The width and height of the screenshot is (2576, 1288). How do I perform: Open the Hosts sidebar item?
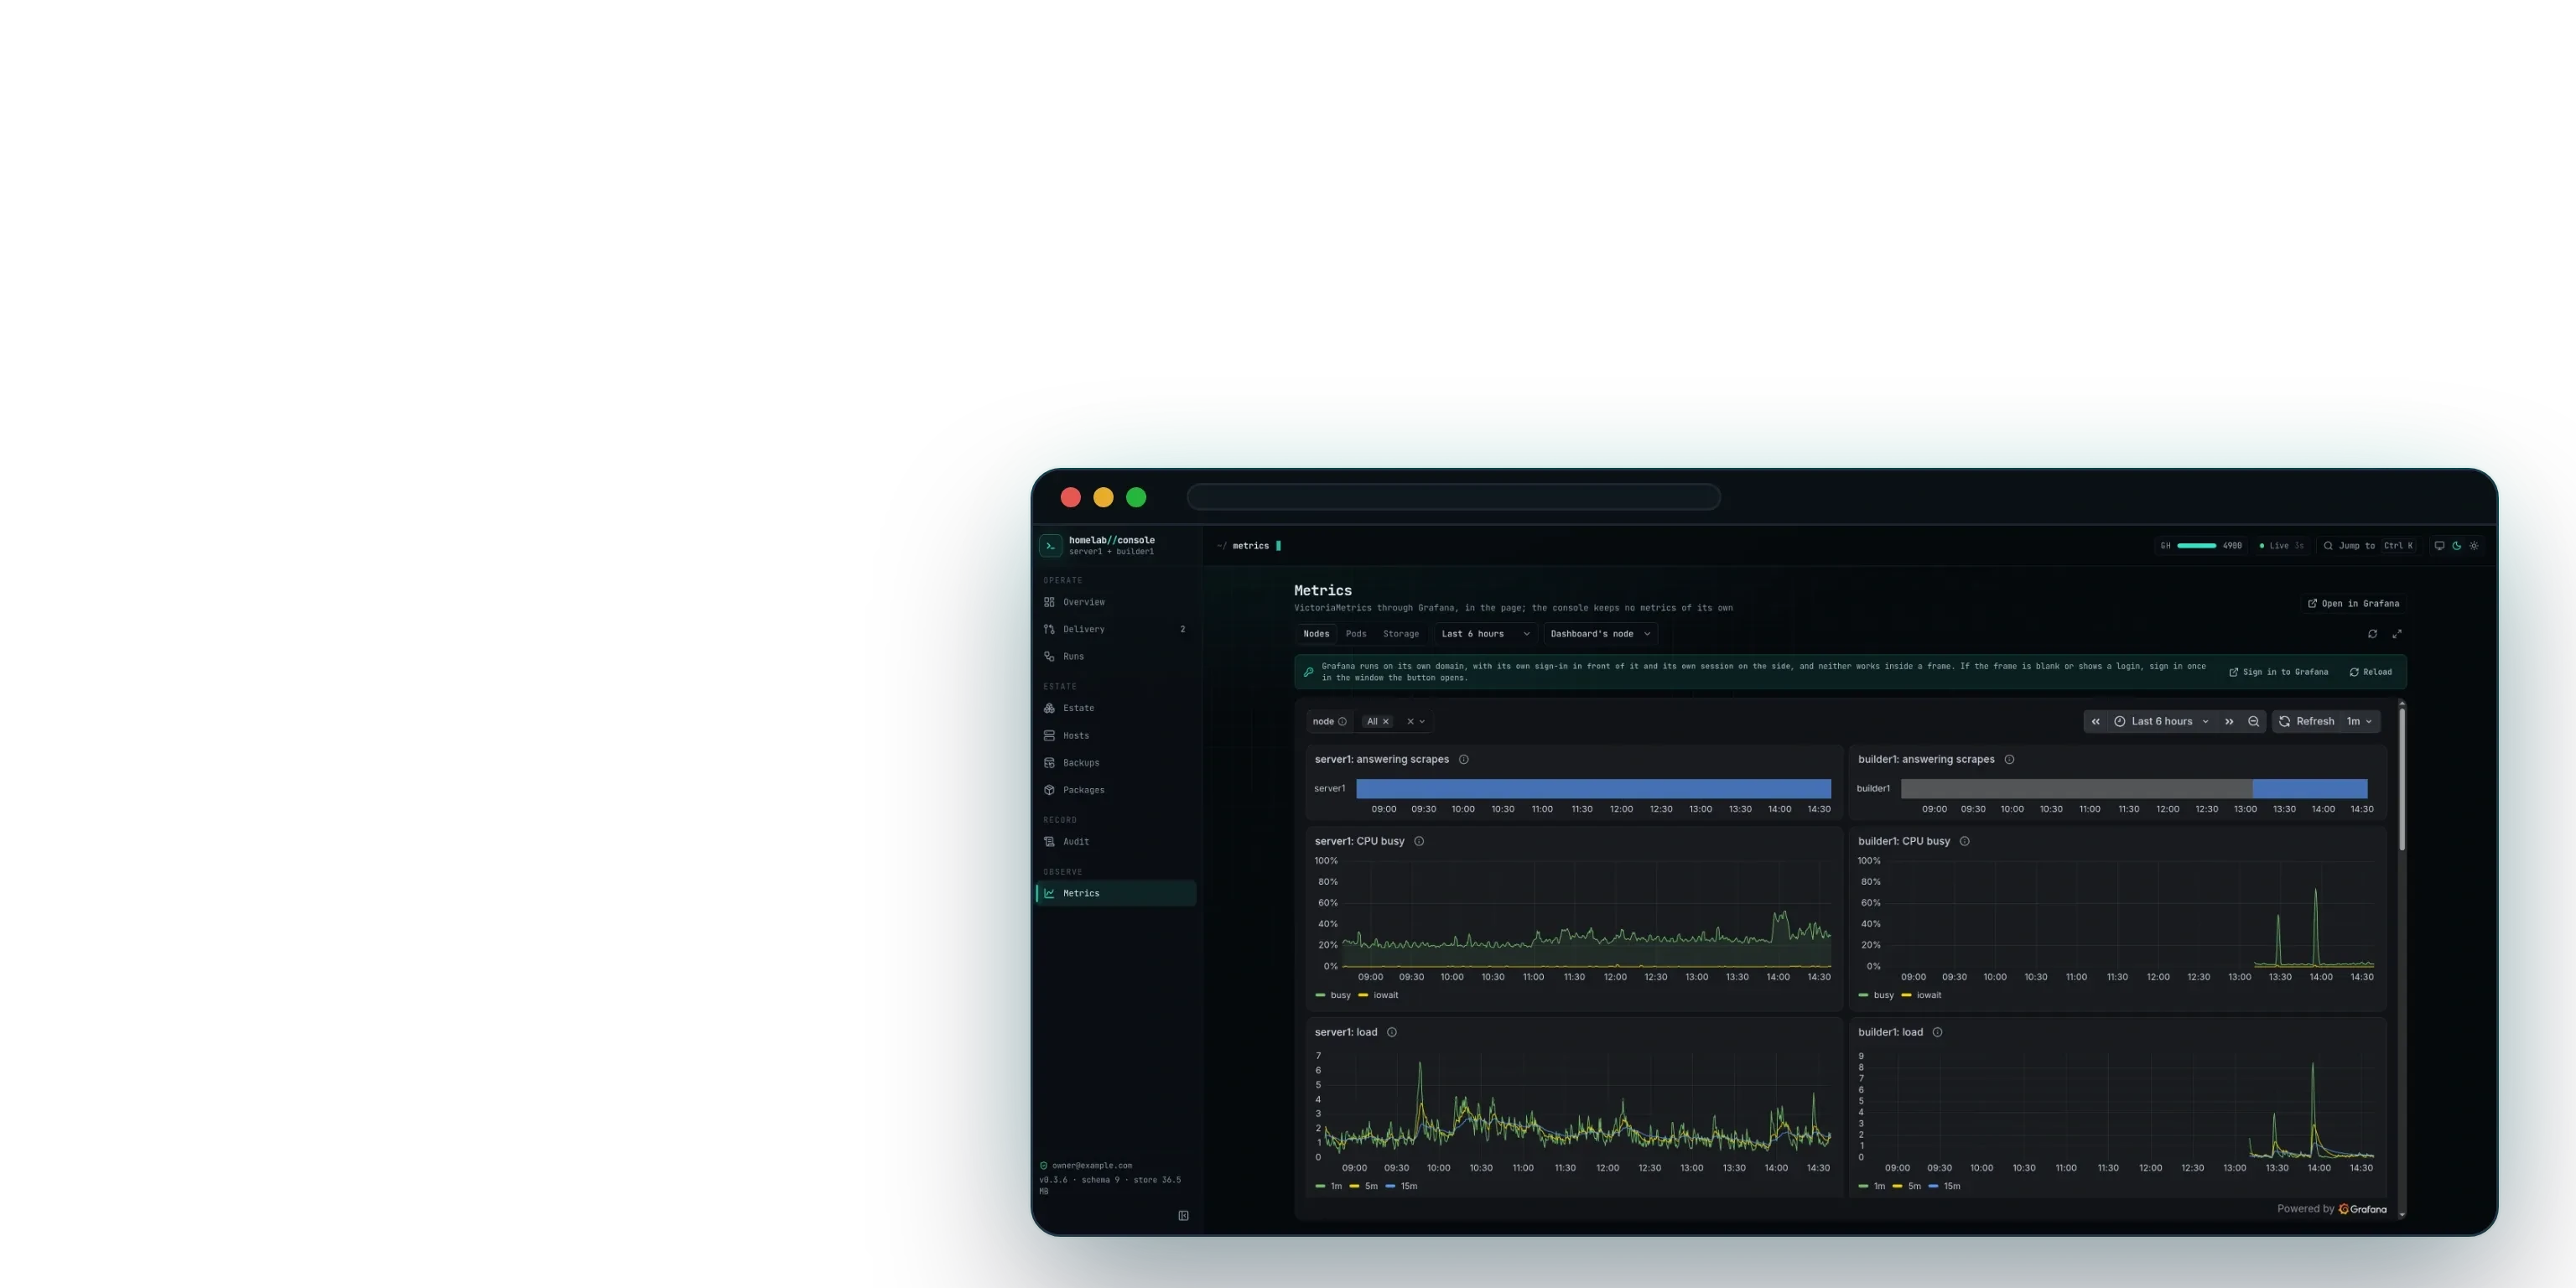tap(1116, 735)
